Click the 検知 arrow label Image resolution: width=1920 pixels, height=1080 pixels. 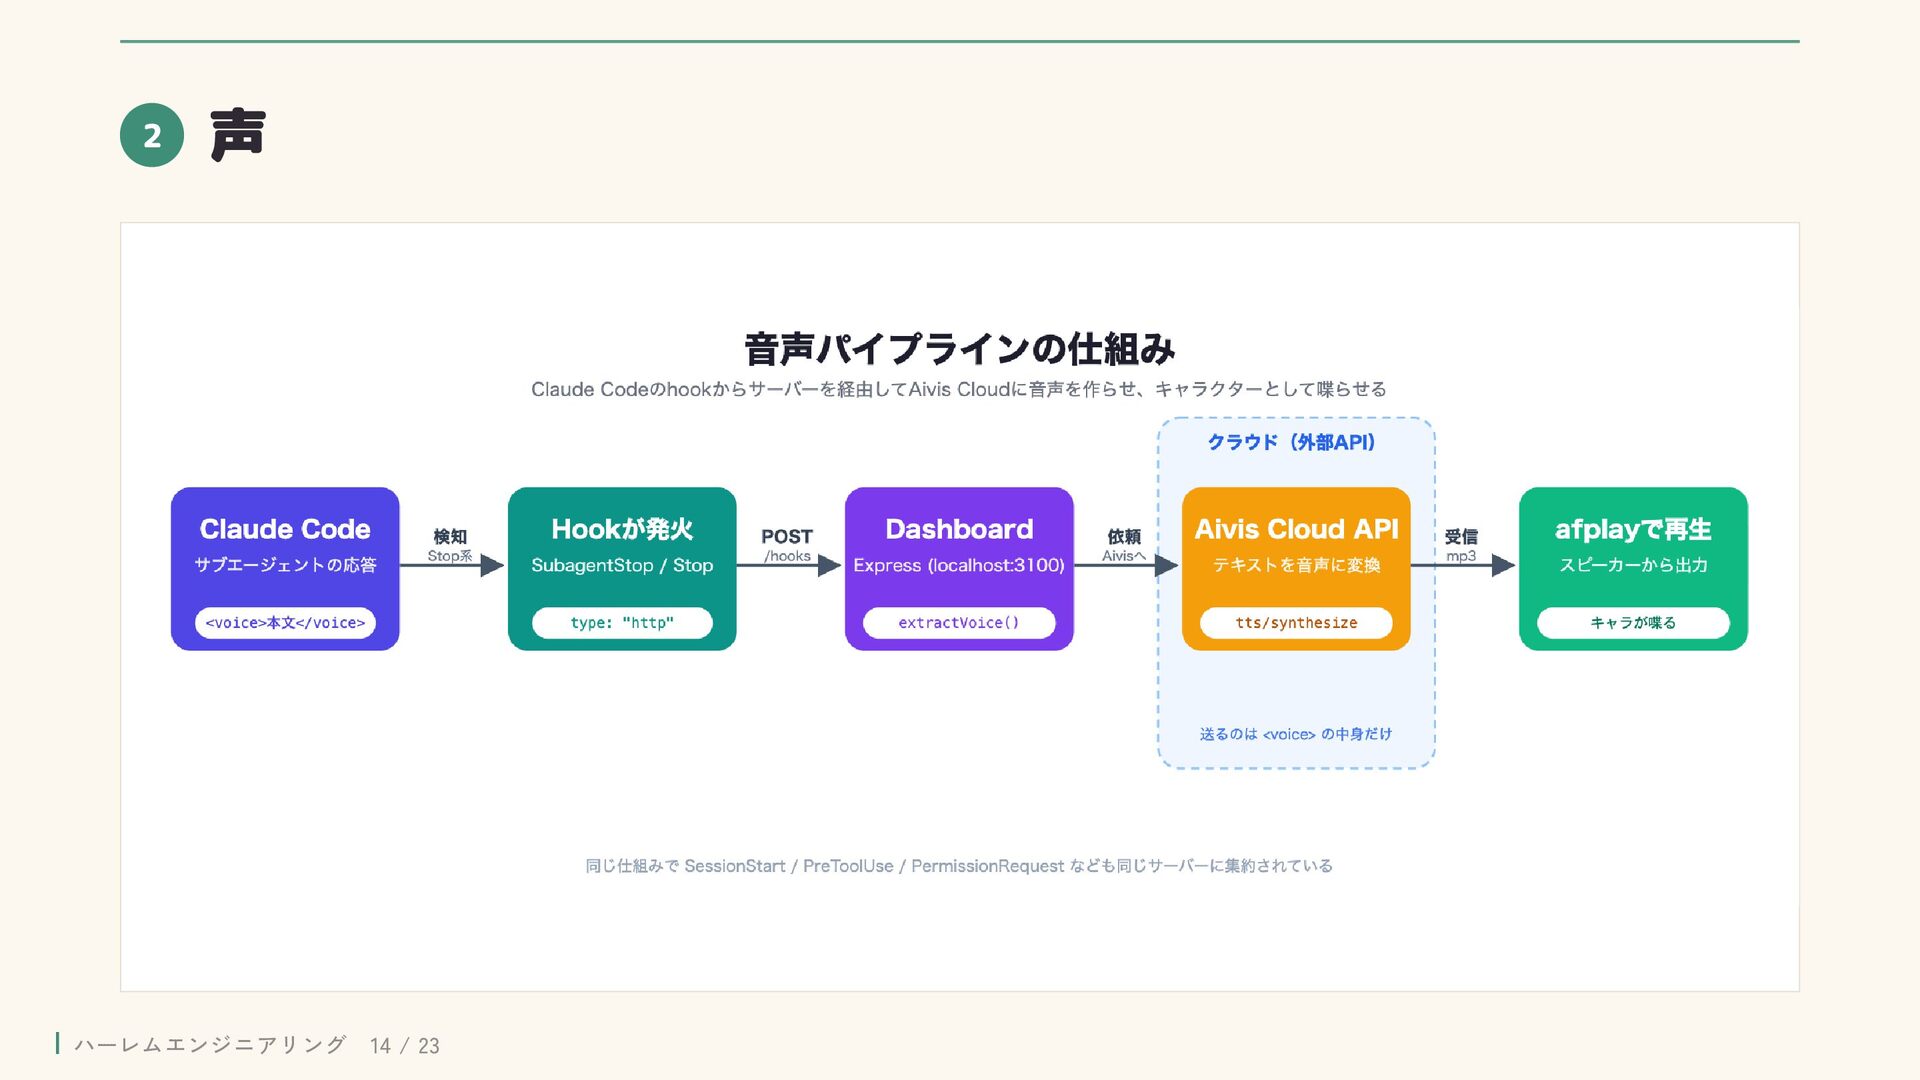(x=450, y=536)
